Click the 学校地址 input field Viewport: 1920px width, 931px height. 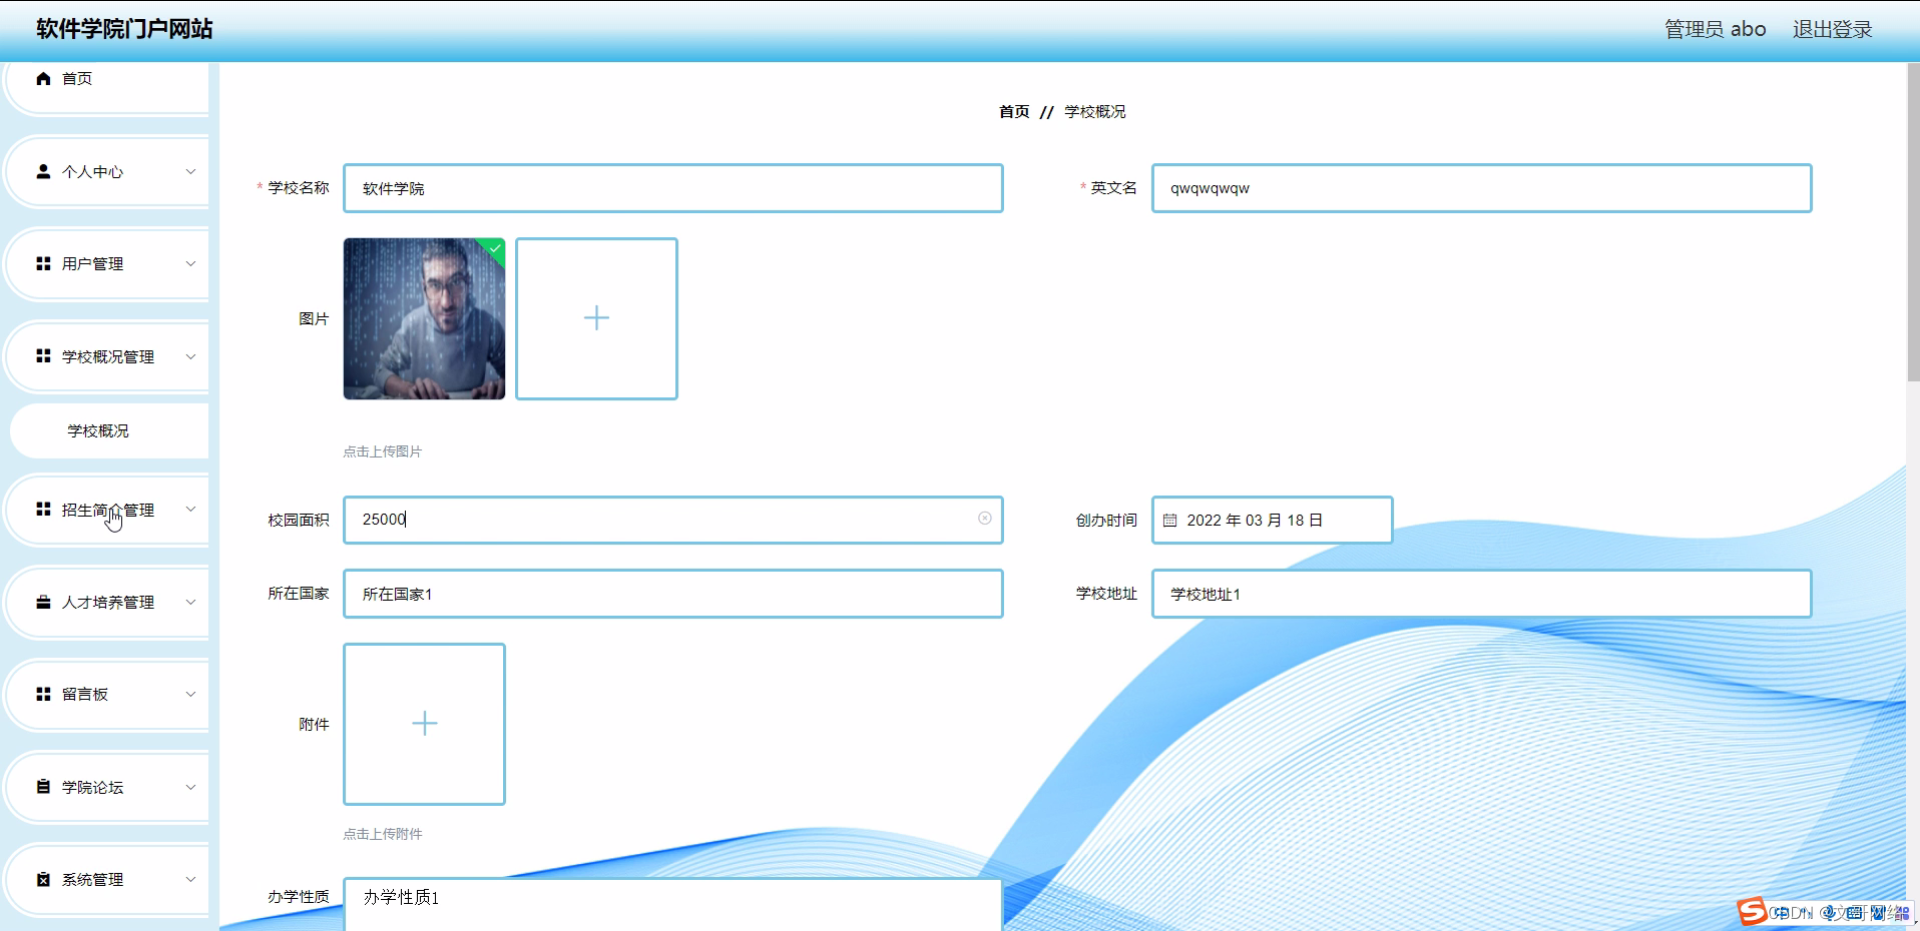(1481, 594)
